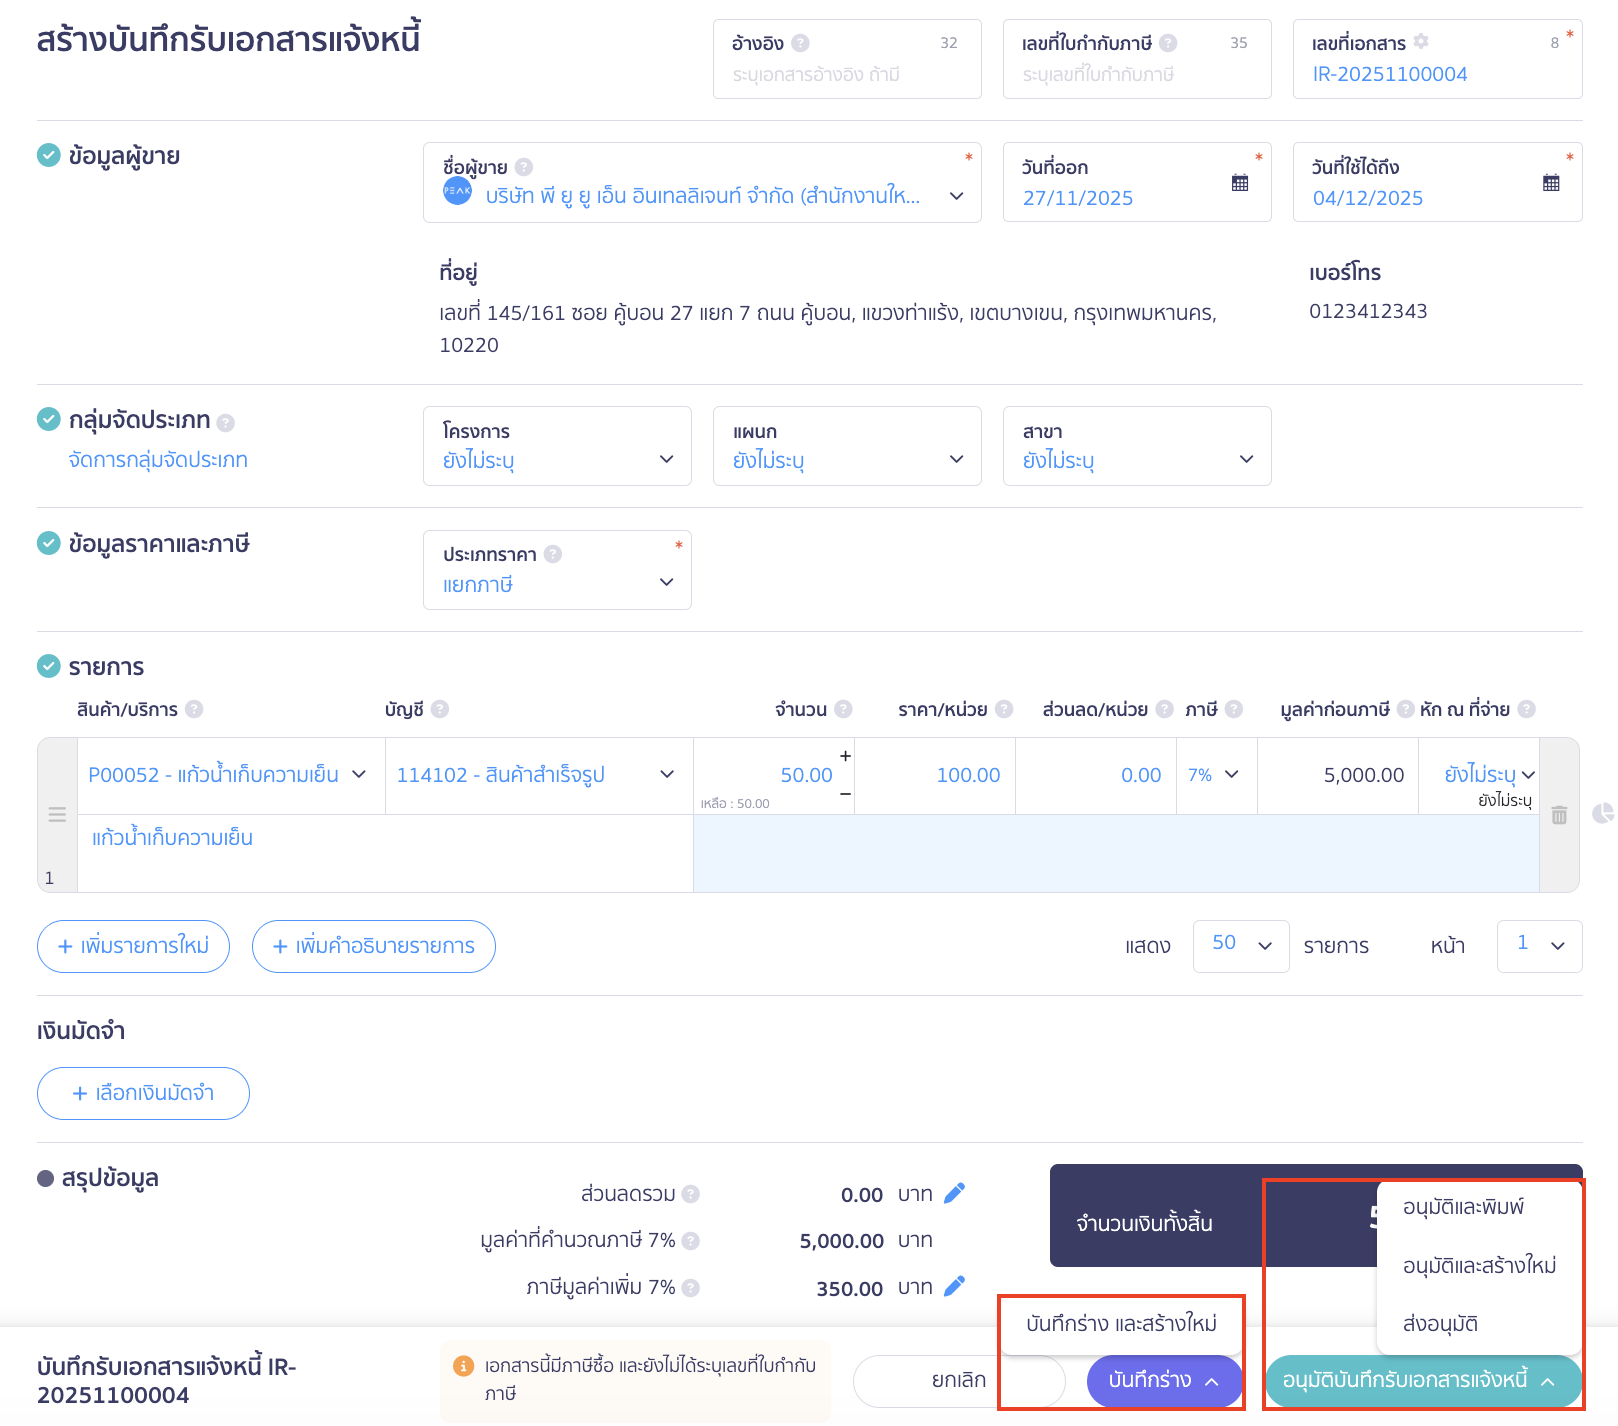Open the help tooltip next to อ้างอิง
The width and height of the screenshot is (1618, 1426).
tap(800, 42)
